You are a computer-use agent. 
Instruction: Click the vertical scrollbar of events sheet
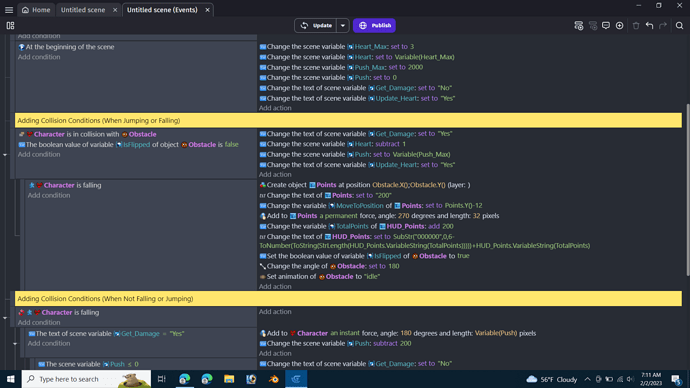(687, 189)
